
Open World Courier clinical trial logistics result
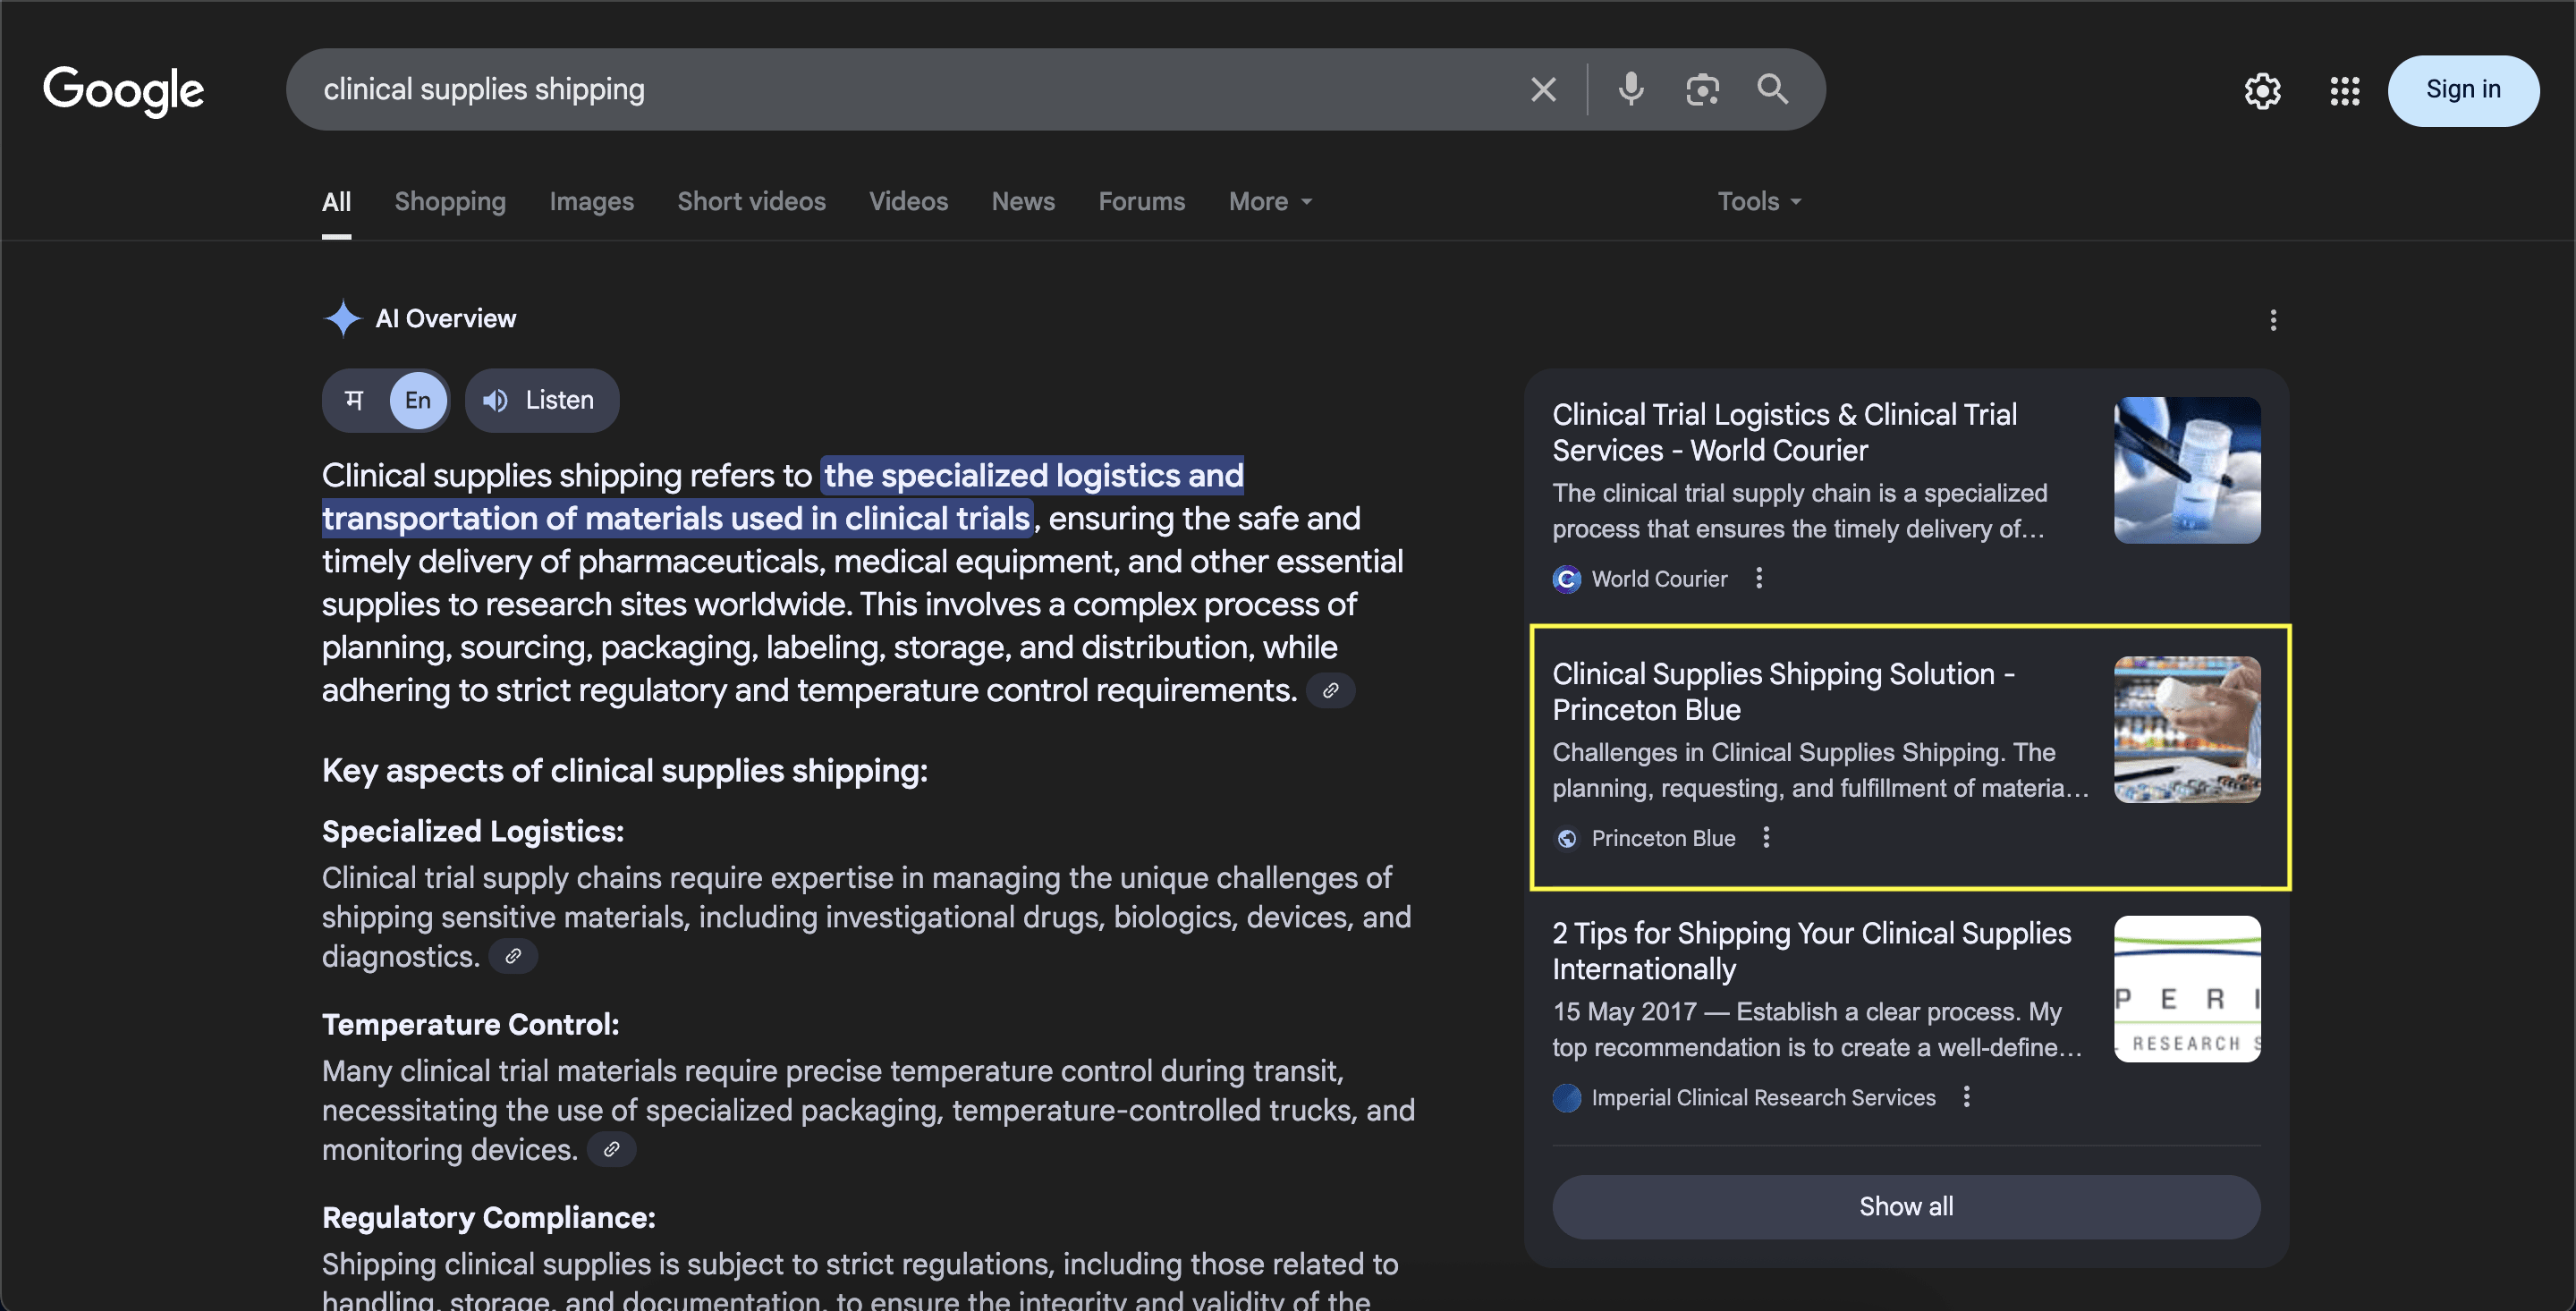1784,433
